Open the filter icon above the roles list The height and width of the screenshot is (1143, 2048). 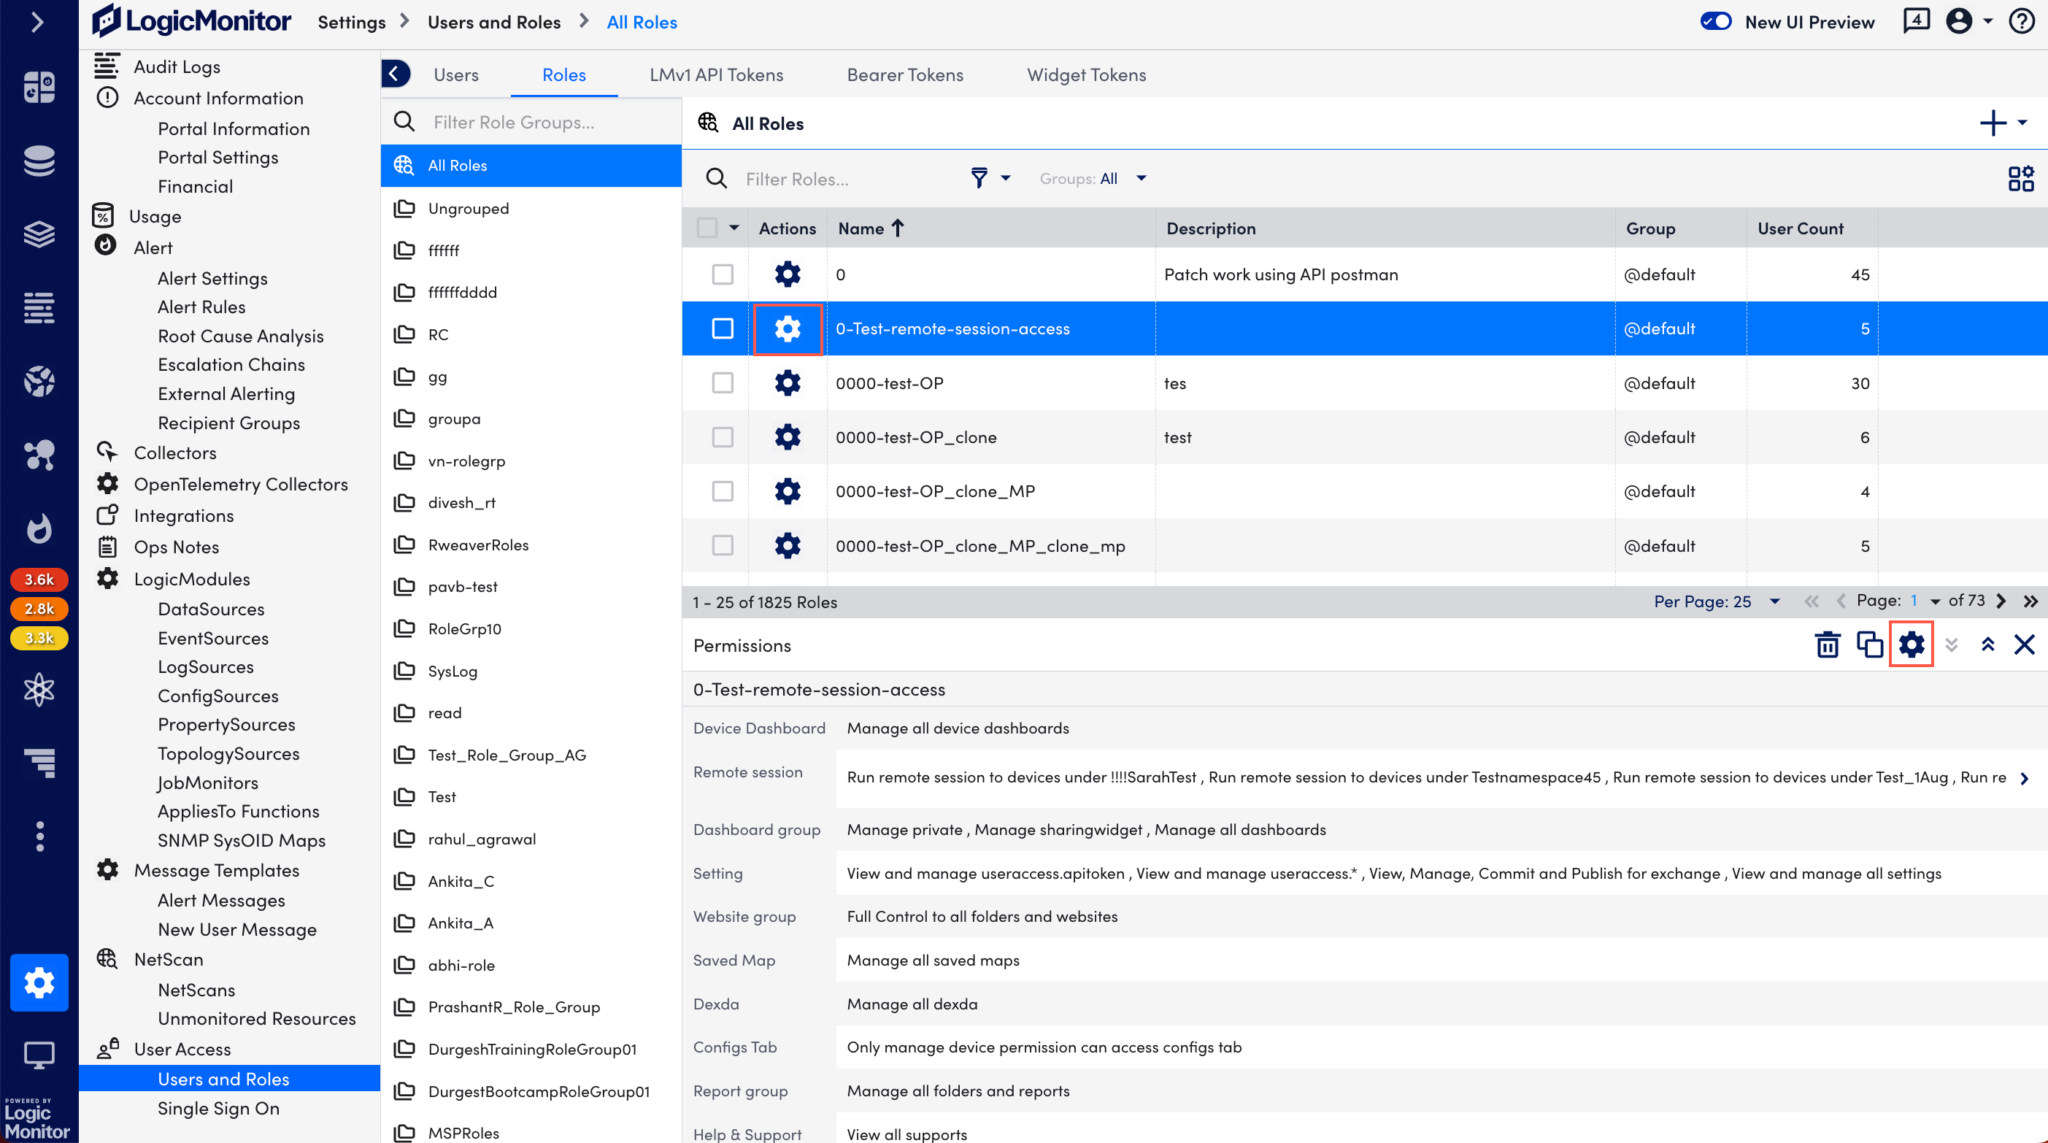[978, 178]
